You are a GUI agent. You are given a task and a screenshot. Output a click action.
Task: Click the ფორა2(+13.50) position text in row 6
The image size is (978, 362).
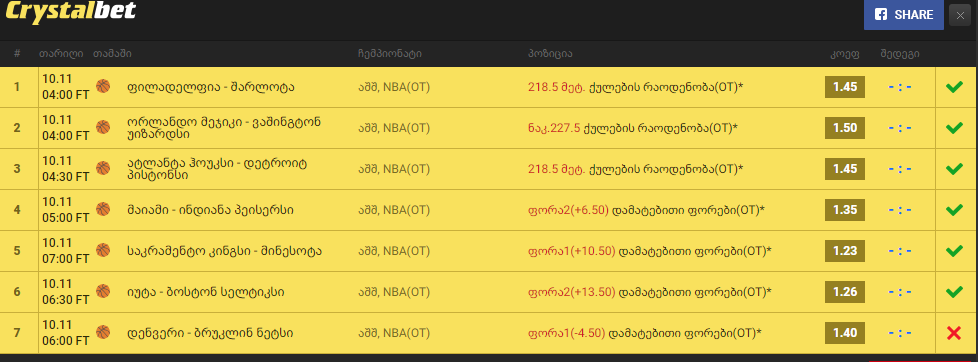[571, 292]
